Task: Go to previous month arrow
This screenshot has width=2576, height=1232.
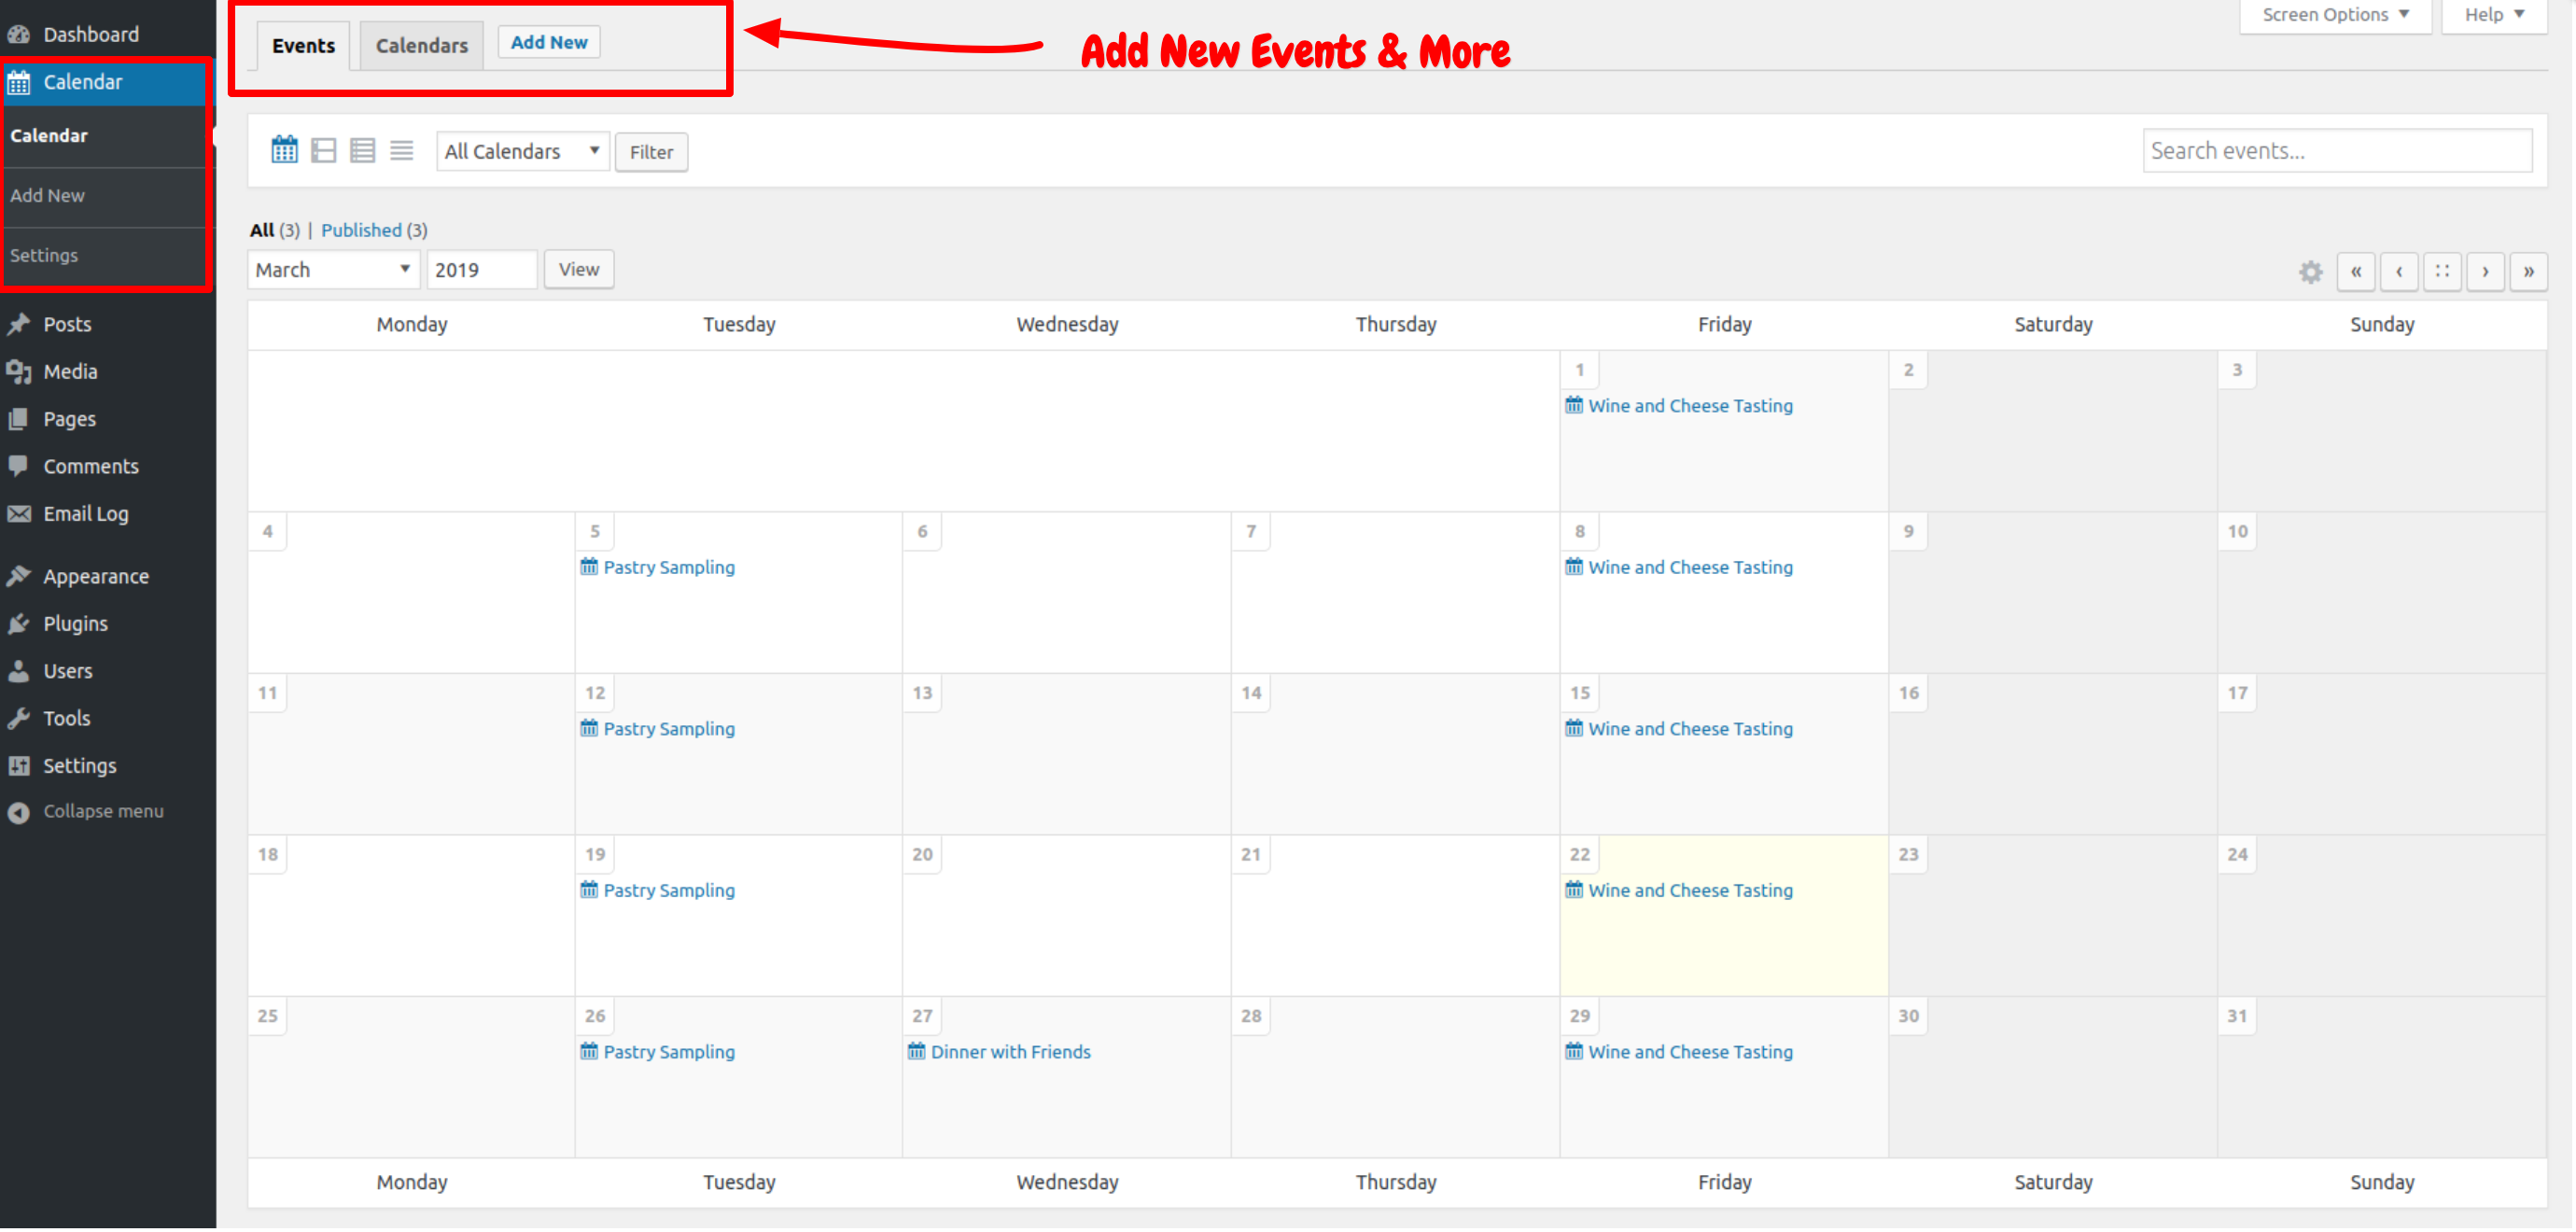Action: tap(2398, 272)
